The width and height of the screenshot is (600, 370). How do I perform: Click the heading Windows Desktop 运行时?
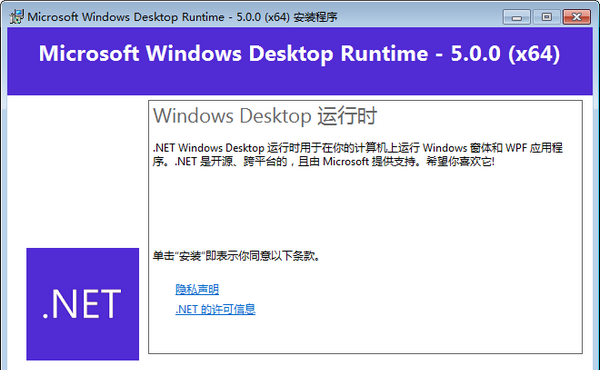(265, 116)
